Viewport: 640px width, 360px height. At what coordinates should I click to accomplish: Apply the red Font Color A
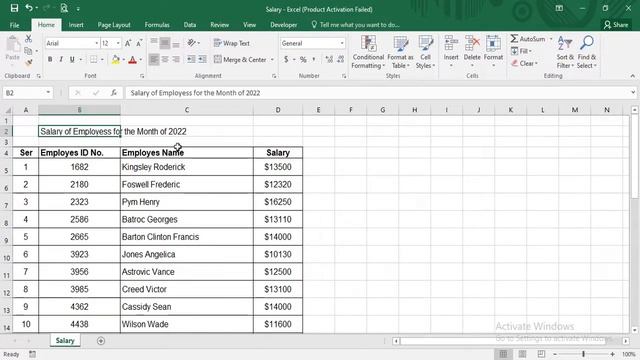tap(132, 60)
